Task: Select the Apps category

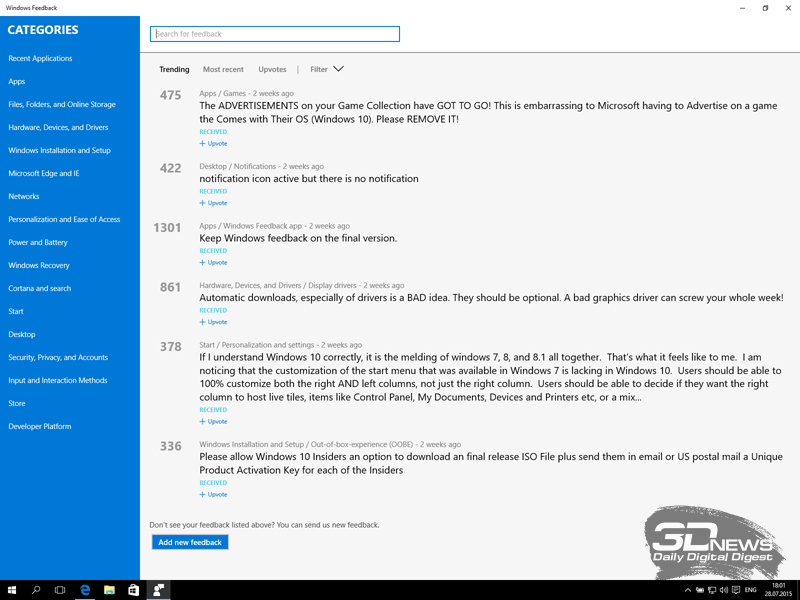Action: [16, 81]
